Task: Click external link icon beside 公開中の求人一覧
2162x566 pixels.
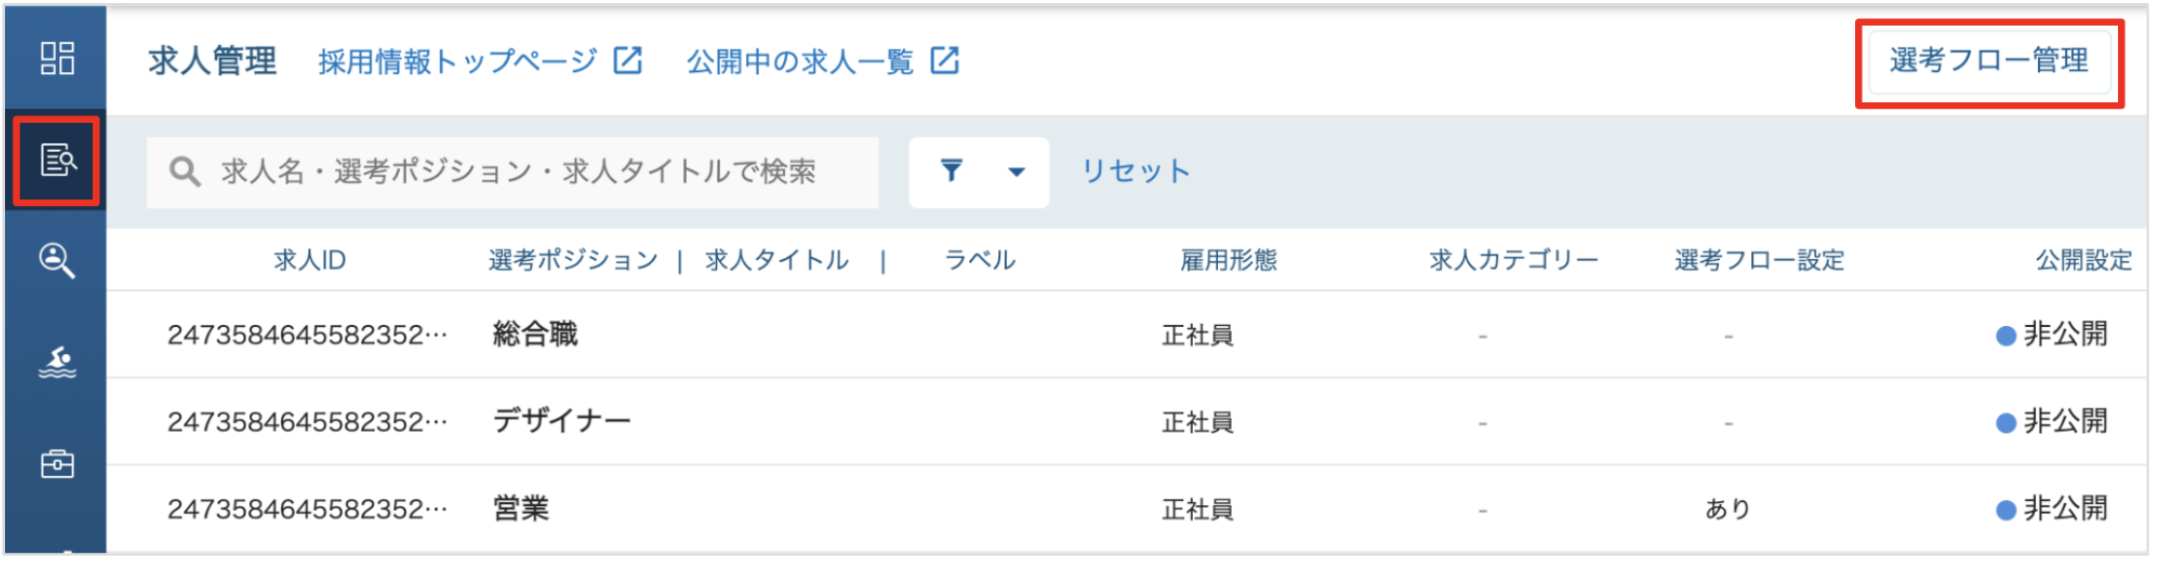Action: coord(945,61)
